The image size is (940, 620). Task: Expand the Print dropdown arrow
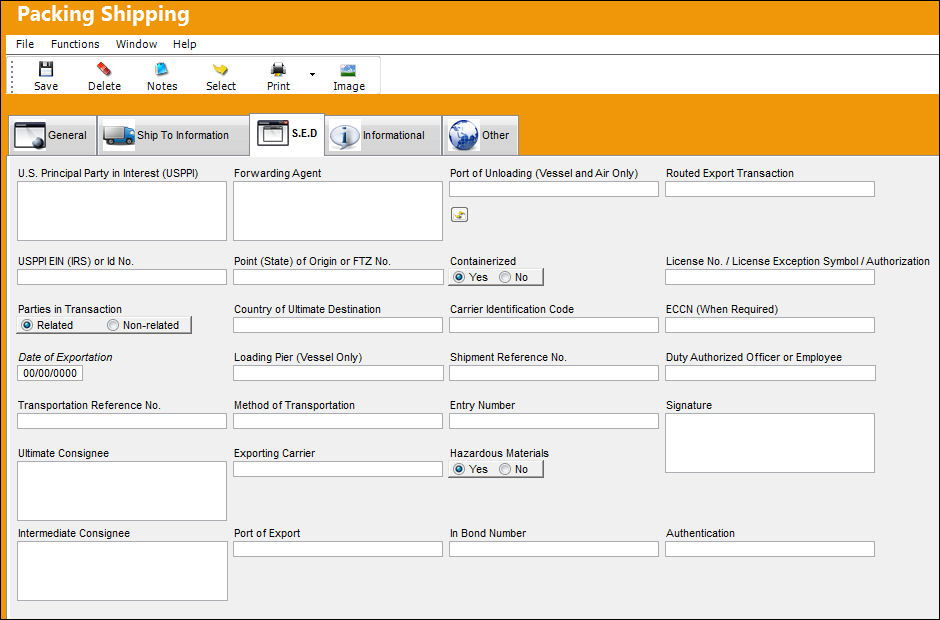312,74
